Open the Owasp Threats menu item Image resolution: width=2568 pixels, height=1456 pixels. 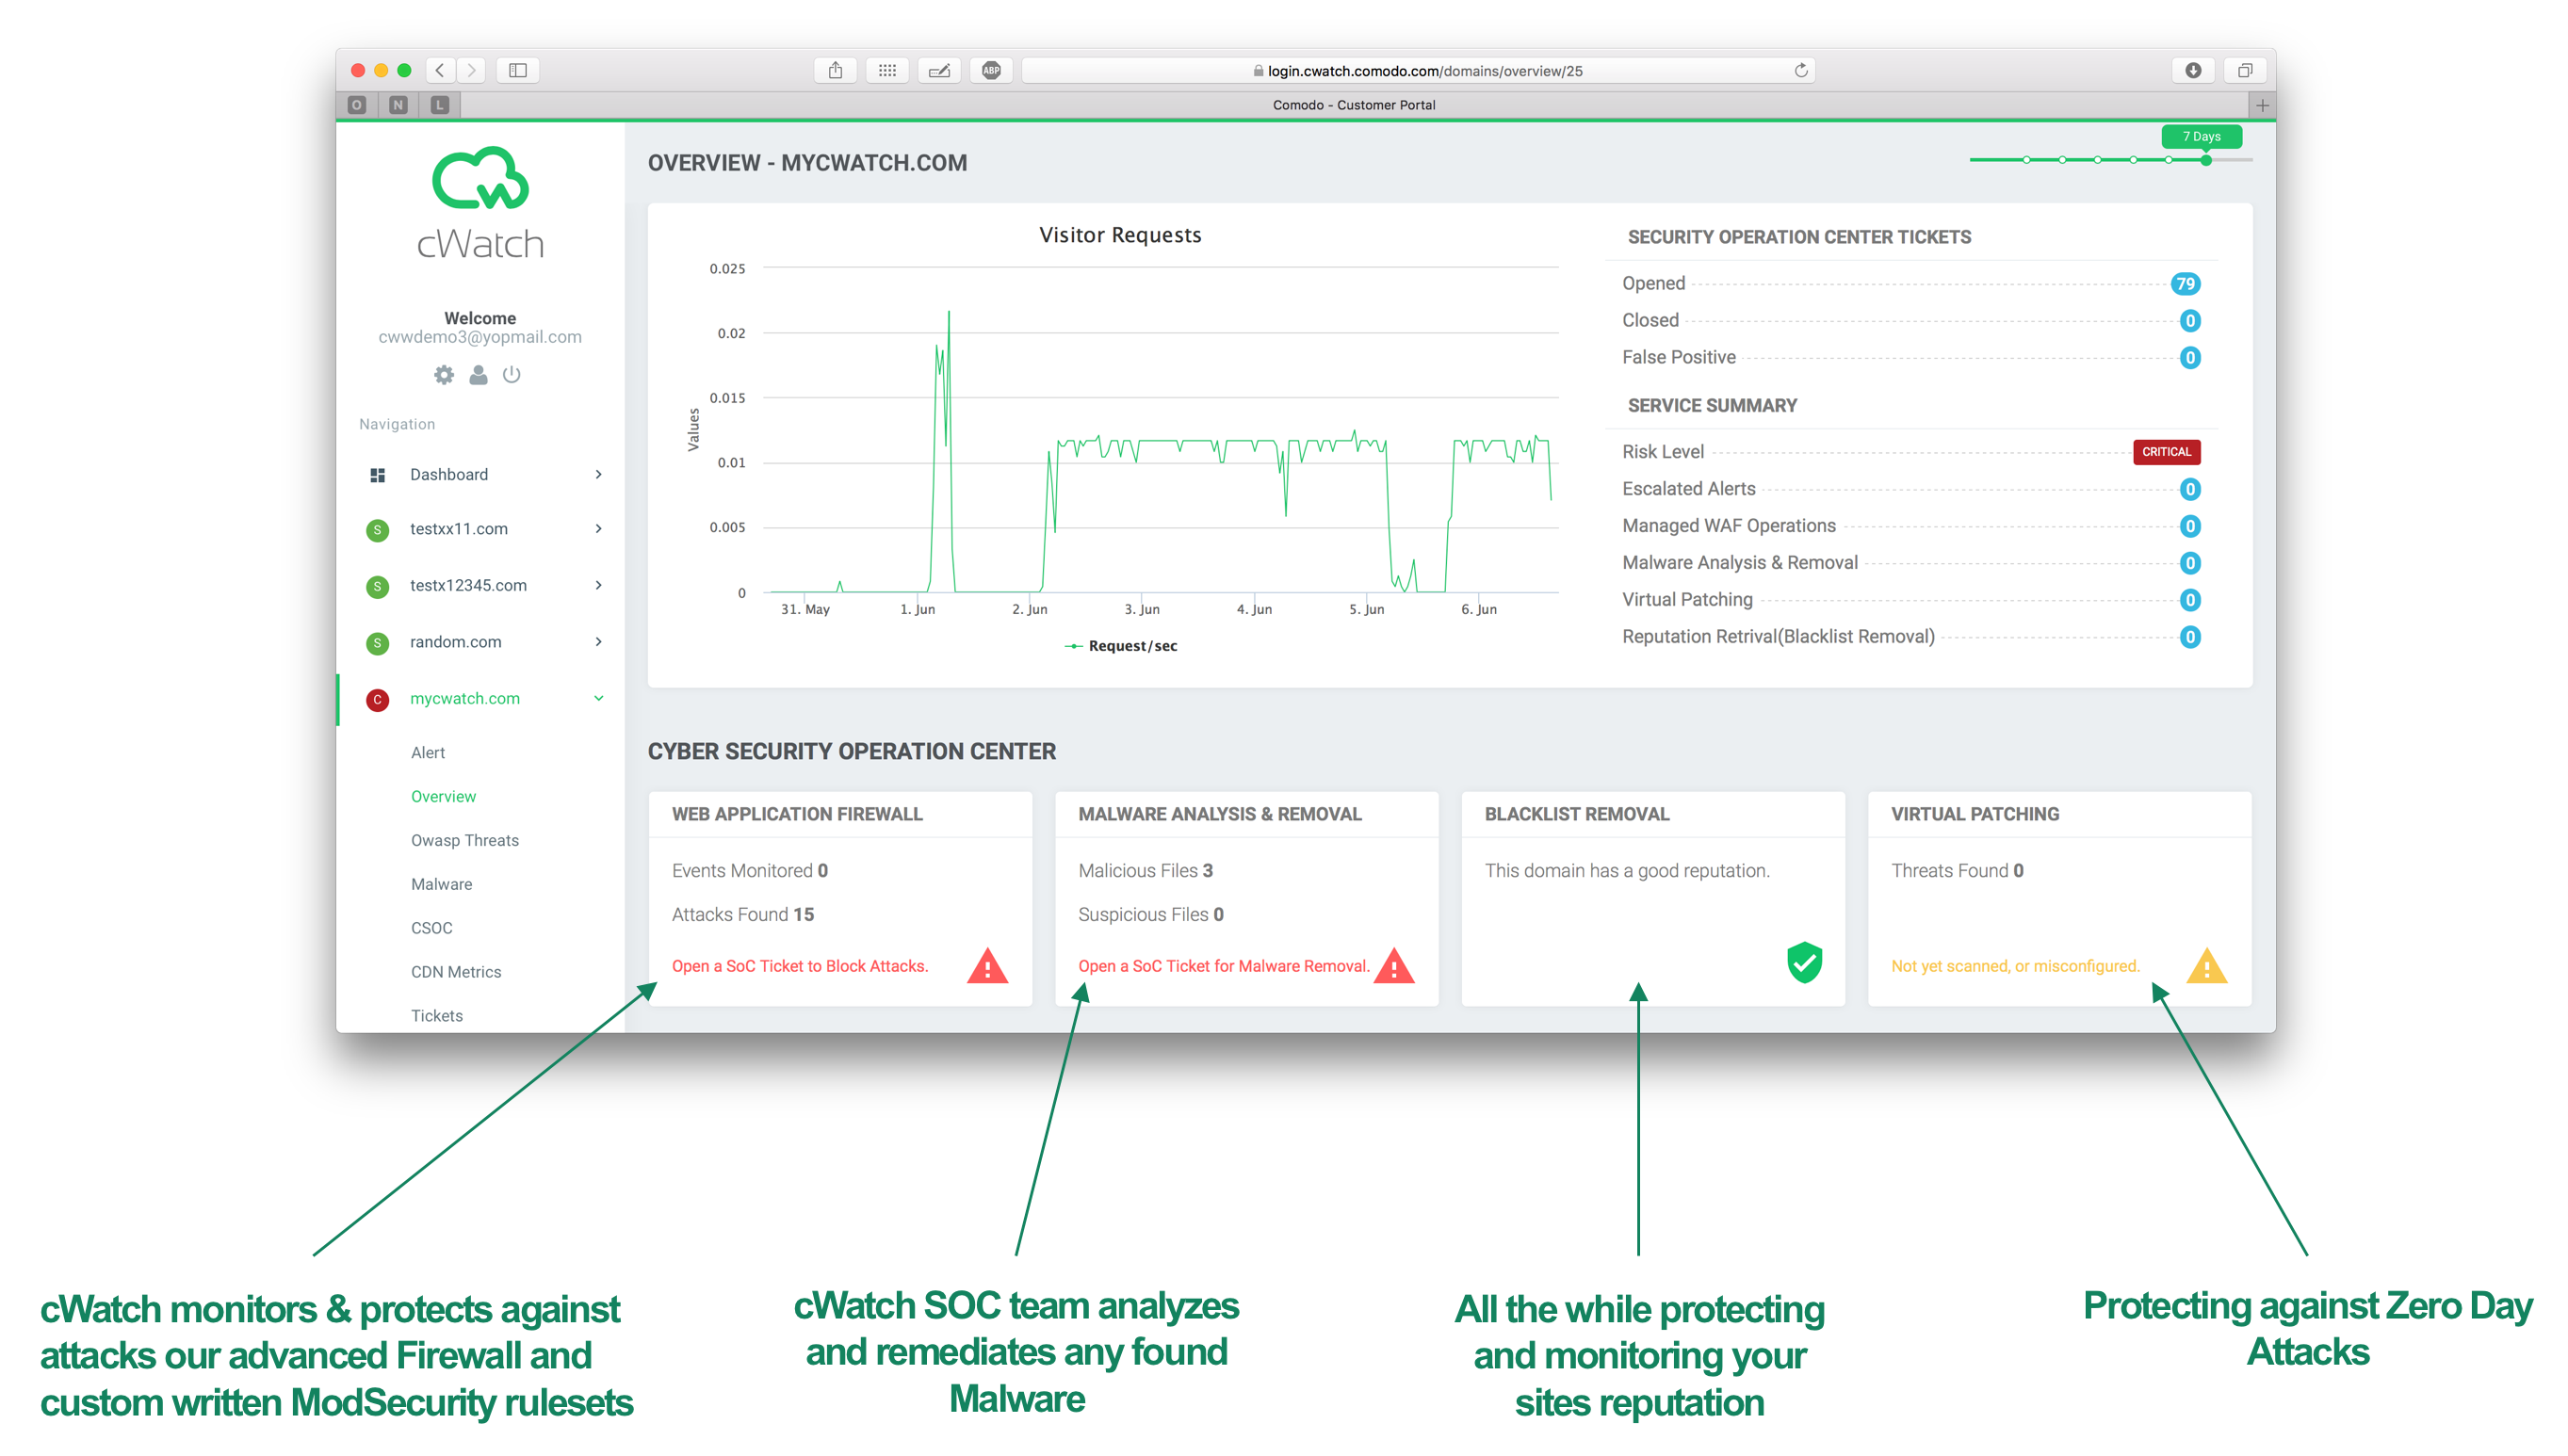coord(464,840)
